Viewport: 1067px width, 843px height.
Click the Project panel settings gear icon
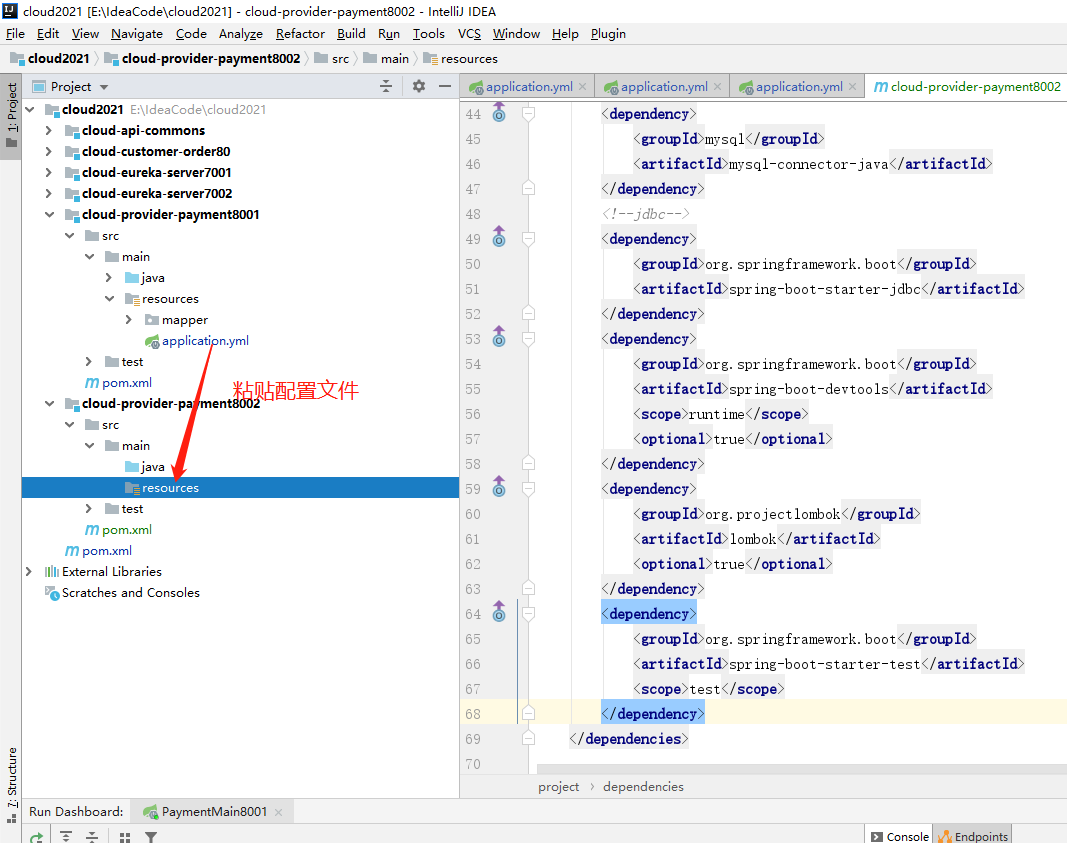tap(418, 86)
